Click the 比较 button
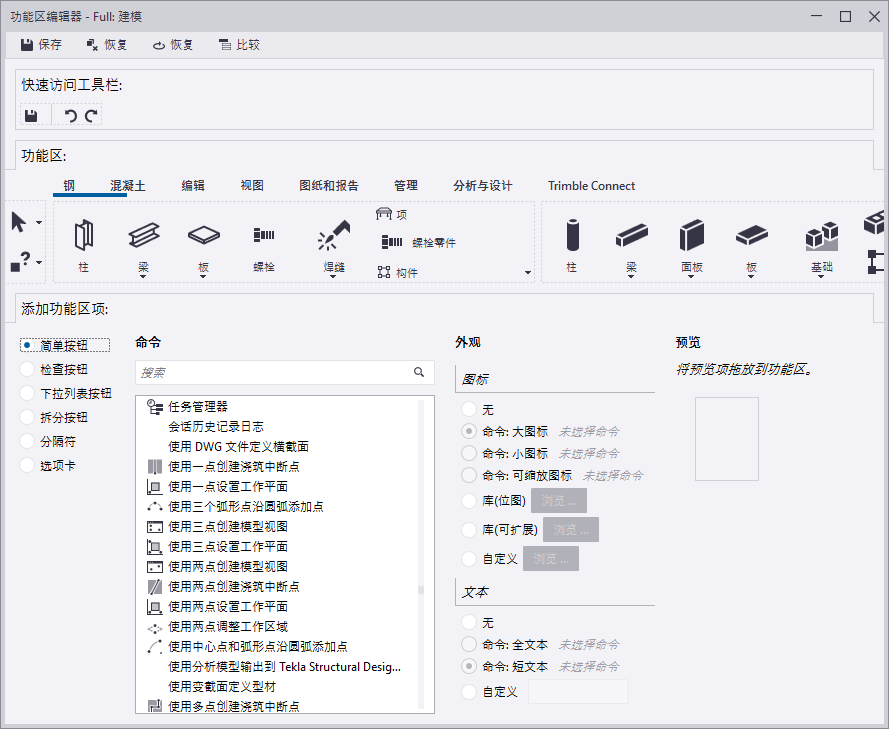 (239, 45)
